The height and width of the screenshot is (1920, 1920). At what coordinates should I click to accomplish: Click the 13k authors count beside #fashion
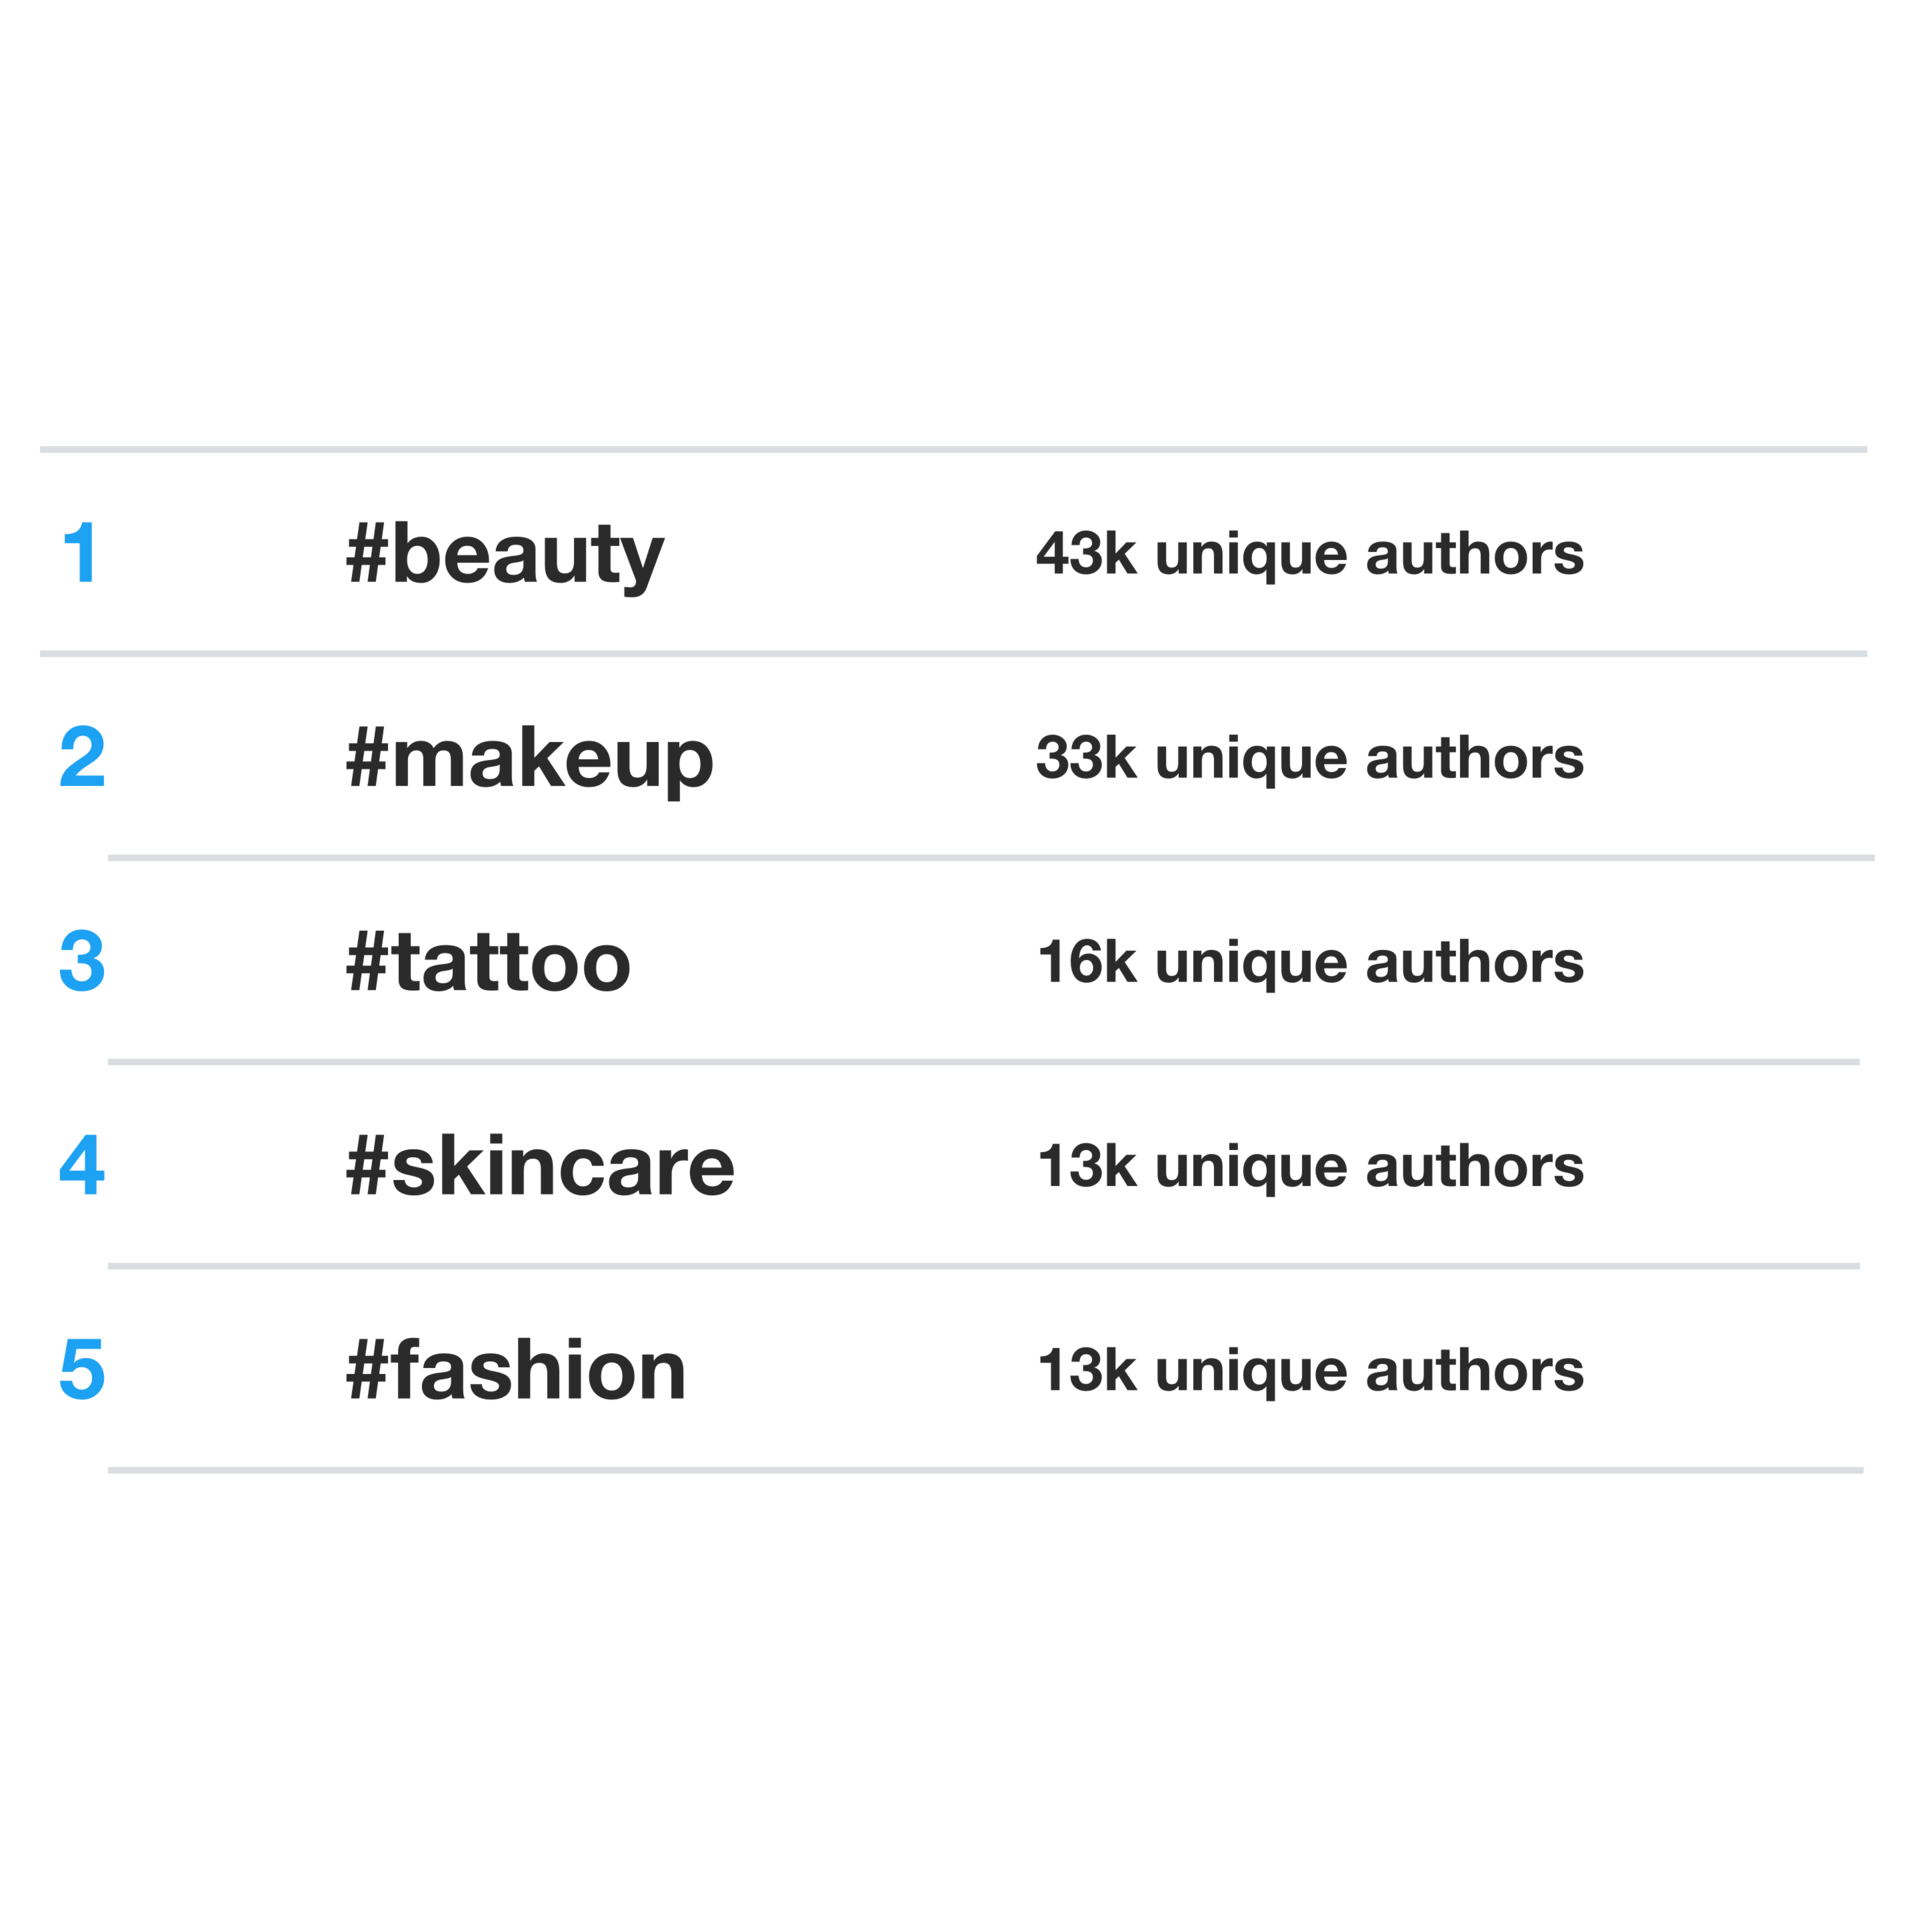click(x=1310, y=1372)
